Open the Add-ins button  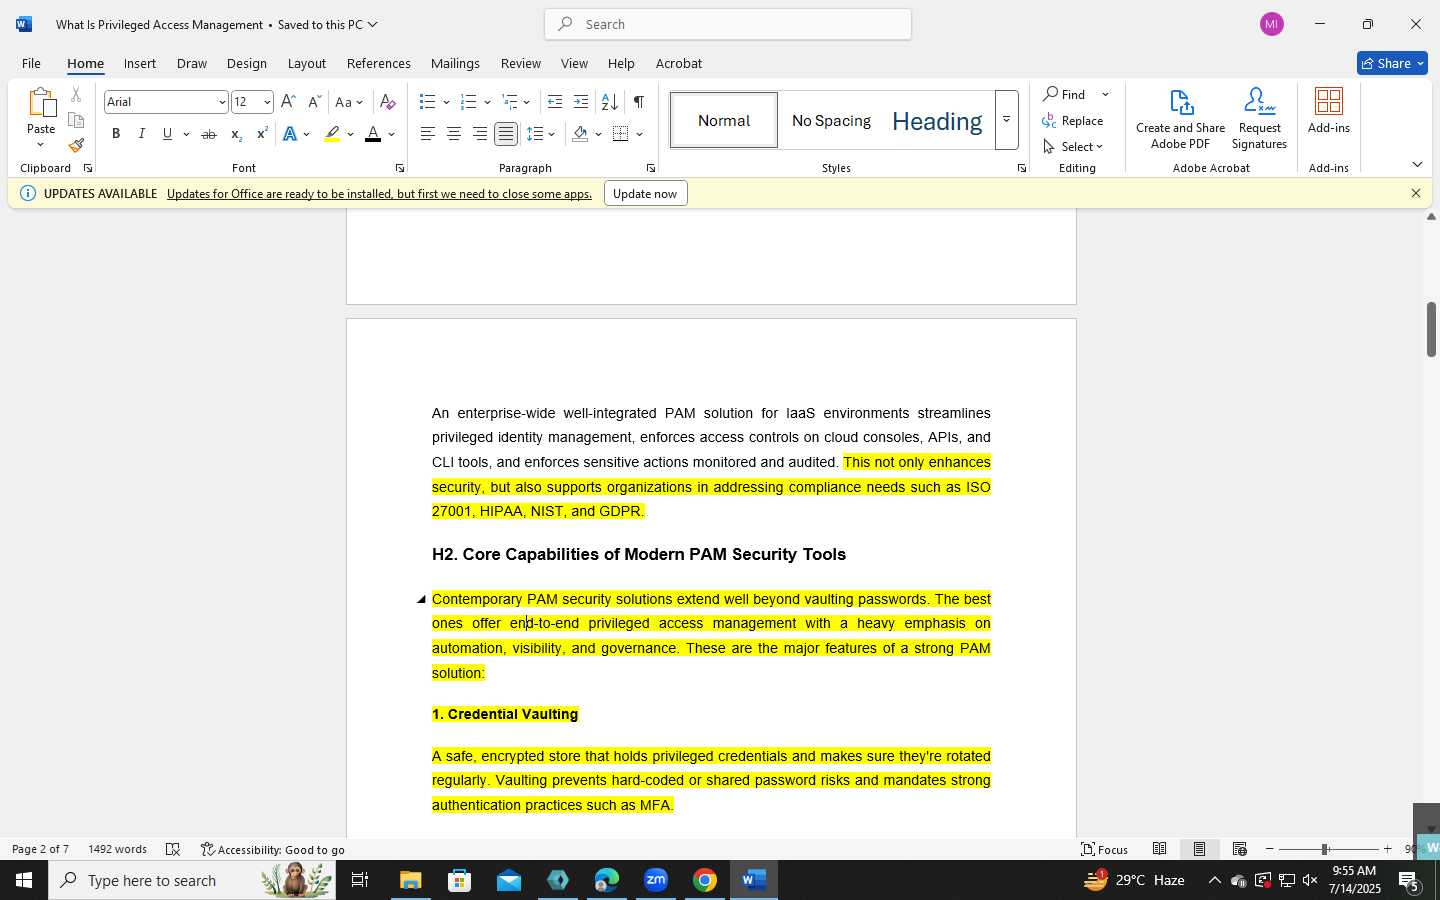[1329, 111]
